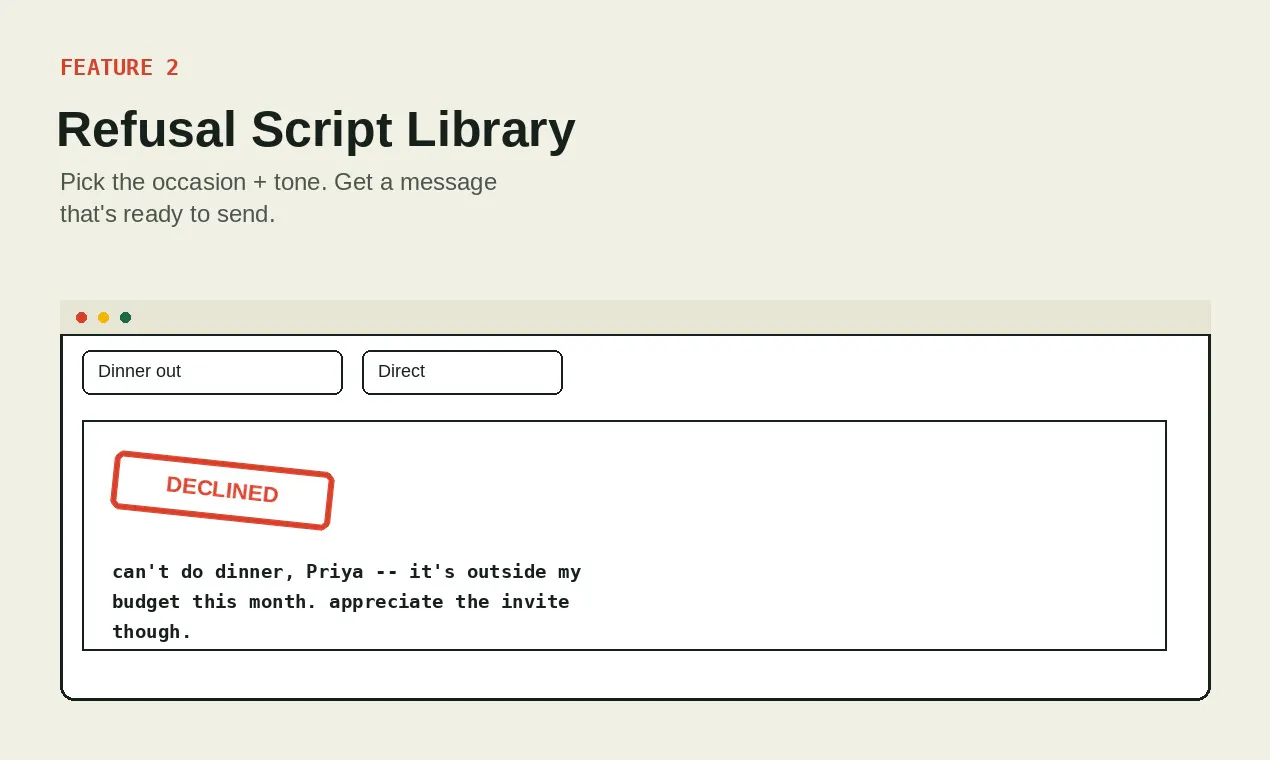Click the red DECLINED stamp
The image size is (1270, 760).
[x=222, y=490]
